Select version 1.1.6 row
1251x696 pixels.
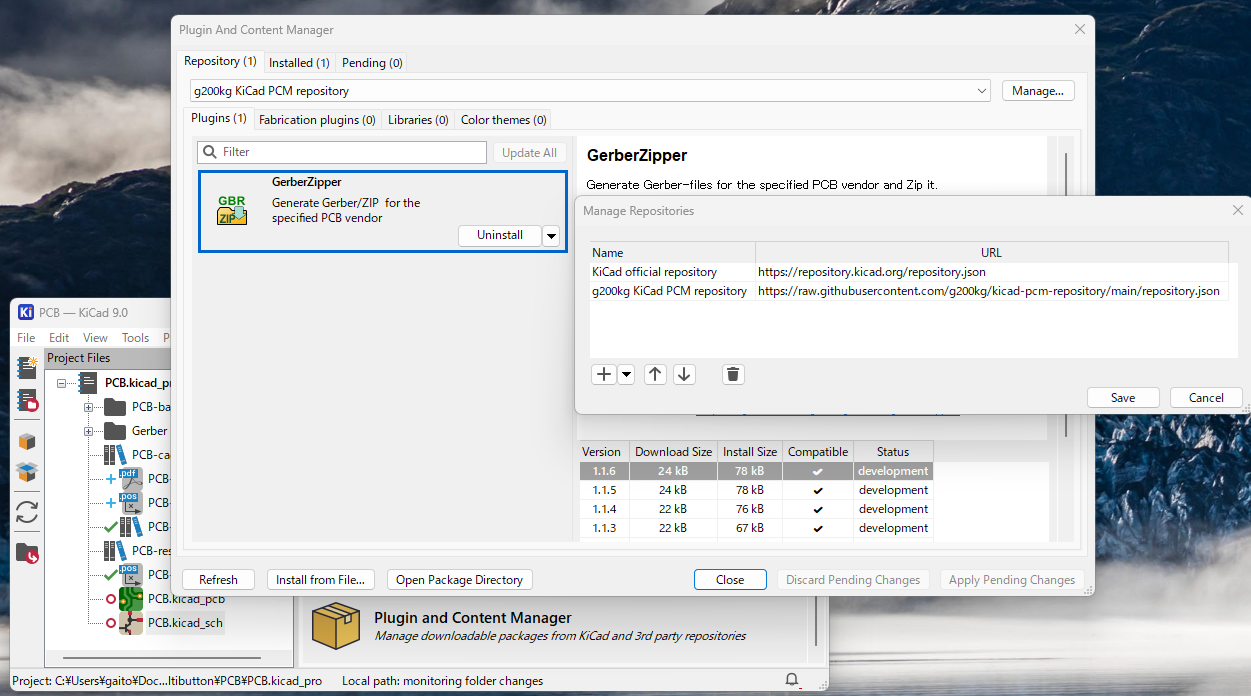click(756, 471)
